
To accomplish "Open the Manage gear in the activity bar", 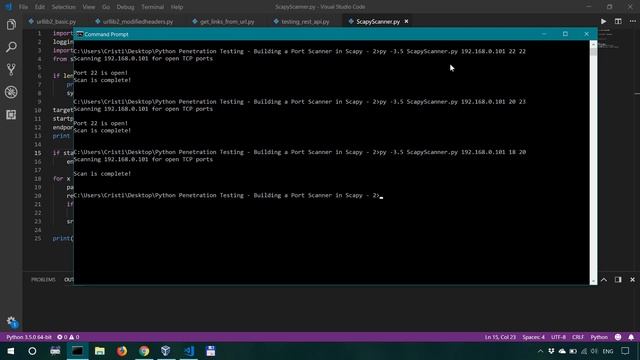I will pos(11,322).
